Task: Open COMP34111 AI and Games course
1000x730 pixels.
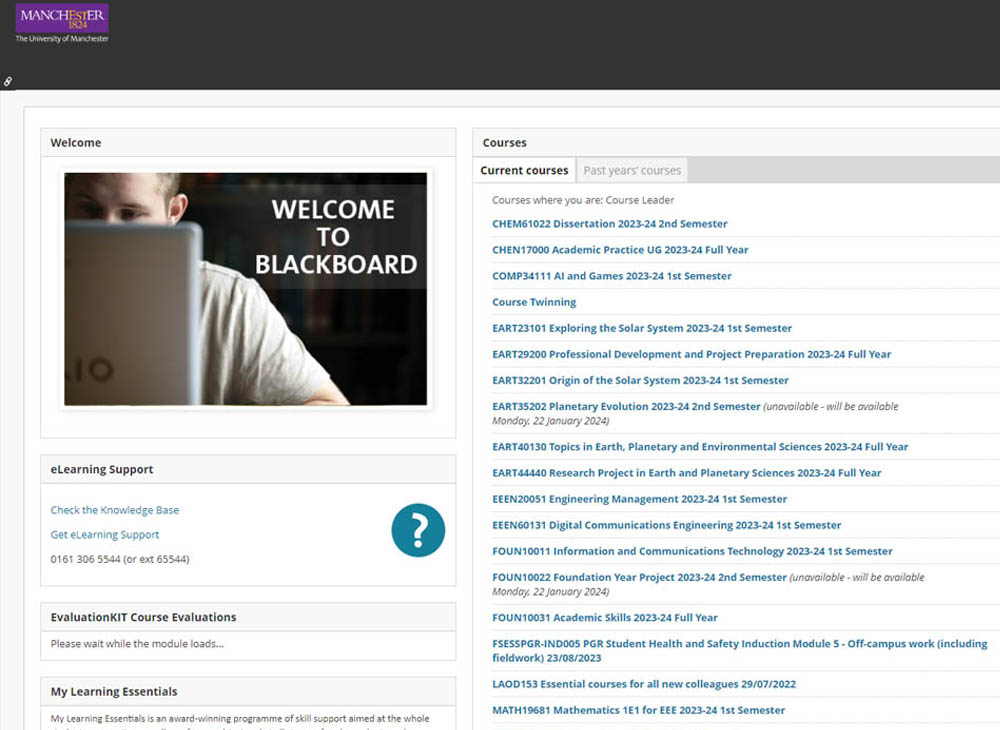Action: 612,276
